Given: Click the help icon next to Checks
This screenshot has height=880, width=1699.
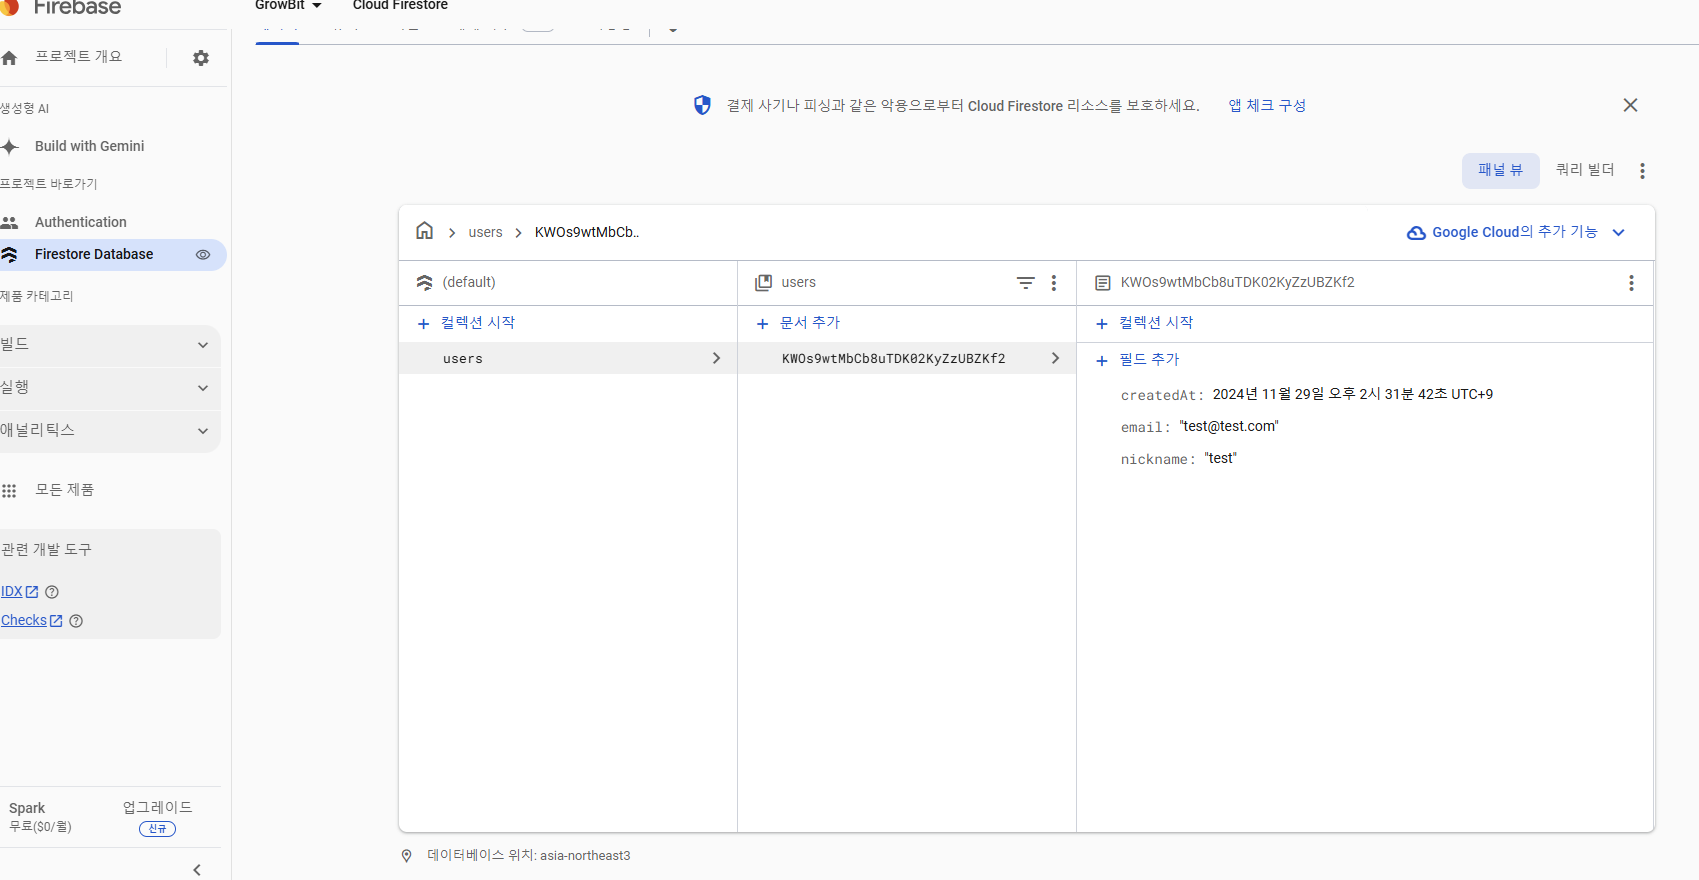Looking at the screenshot, I should 76,621.
